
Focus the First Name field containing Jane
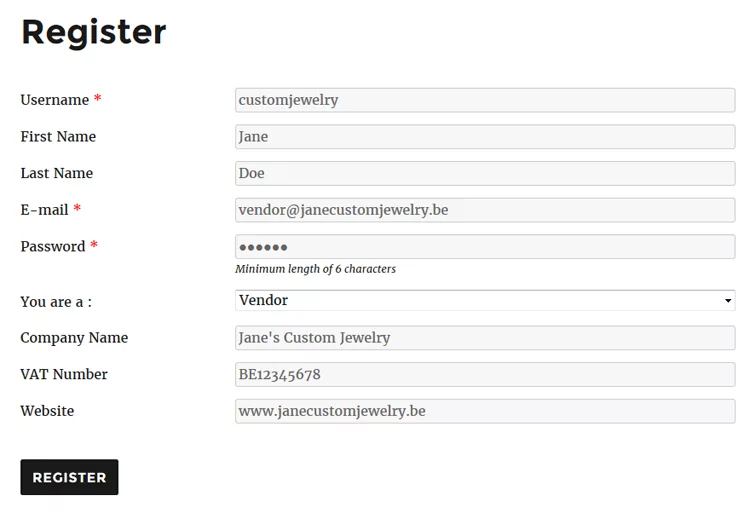(485, 137)
